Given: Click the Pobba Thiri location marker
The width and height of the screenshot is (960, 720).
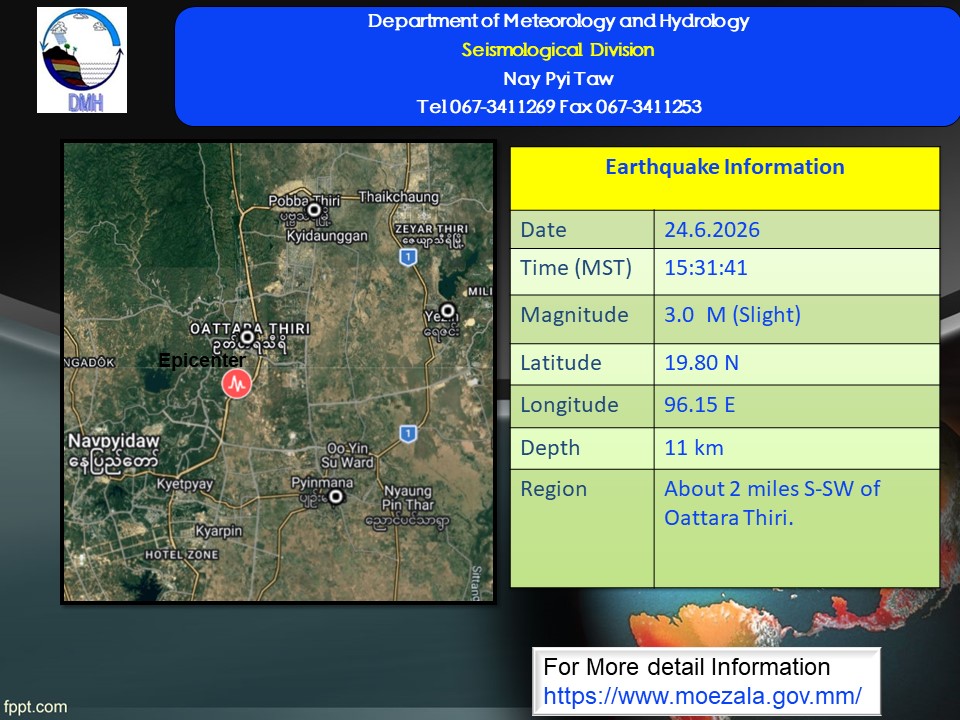Looking at the screenshot, I should coord(314,210).
